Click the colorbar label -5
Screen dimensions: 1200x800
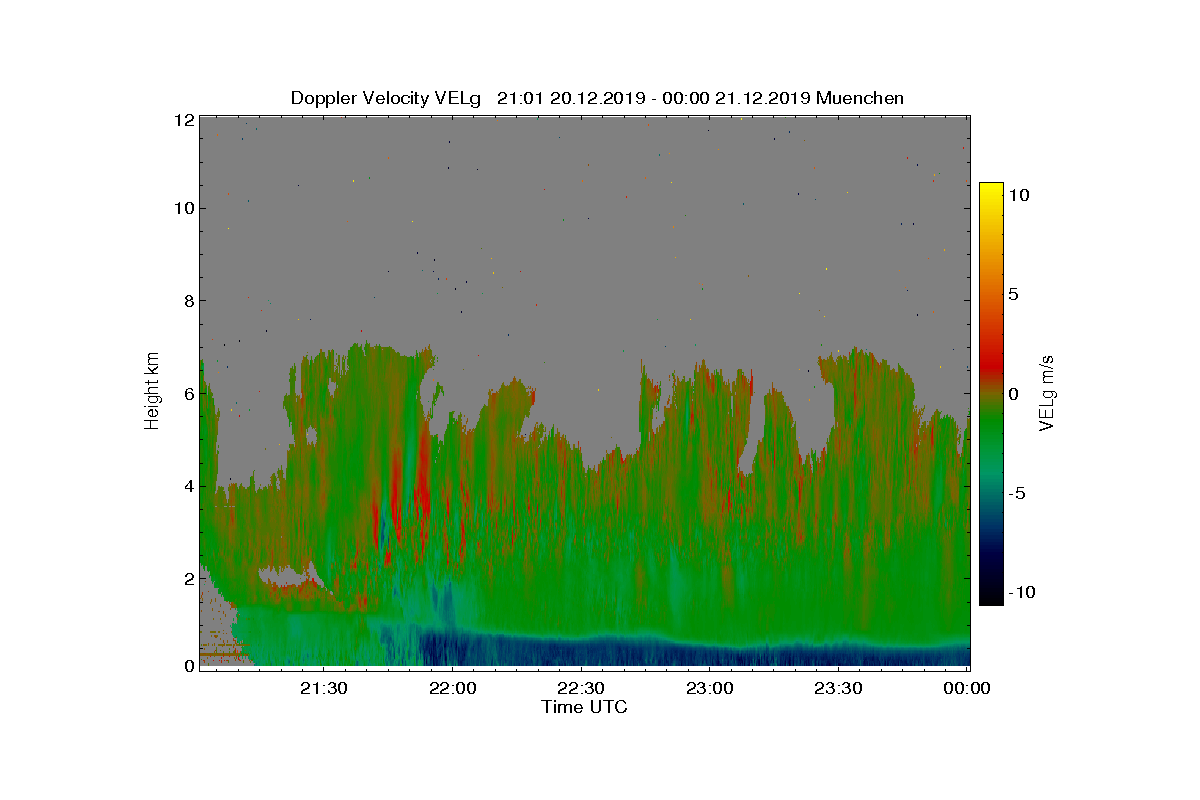pyautogui.click(x=1016, y=493)
